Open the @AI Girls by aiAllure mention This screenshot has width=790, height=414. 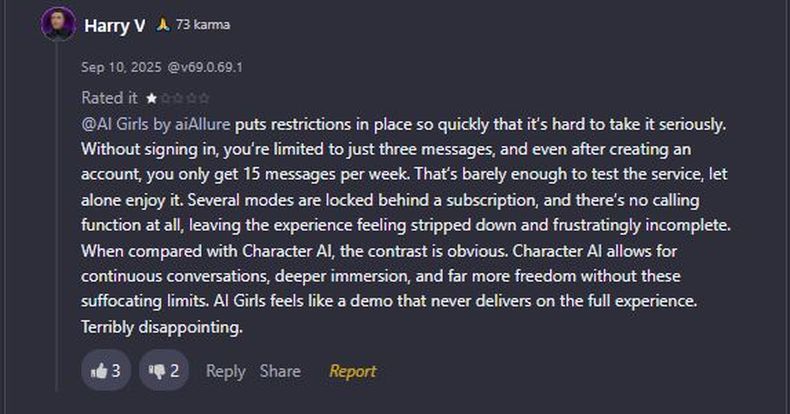tap(156, 124)
